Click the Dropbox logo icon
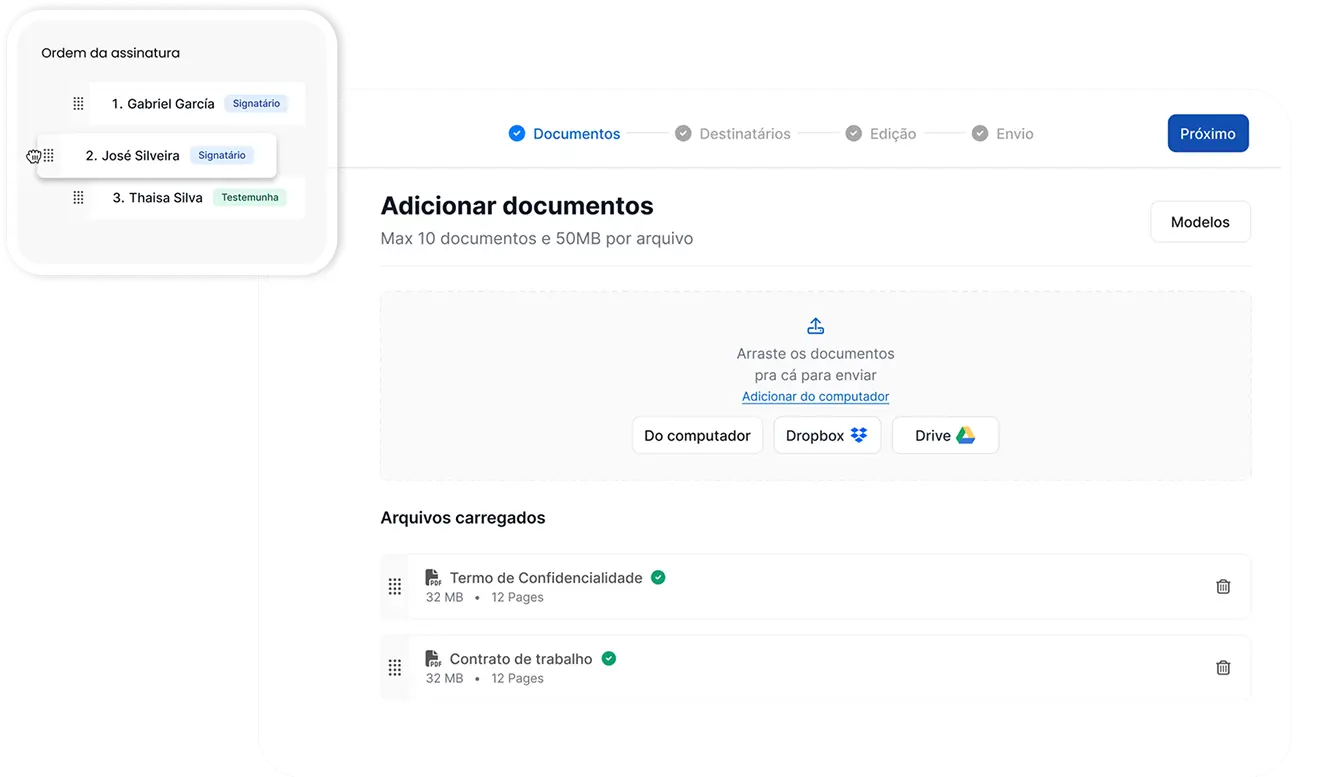Screen dimensions: 1322x777 tap(859, 435)
